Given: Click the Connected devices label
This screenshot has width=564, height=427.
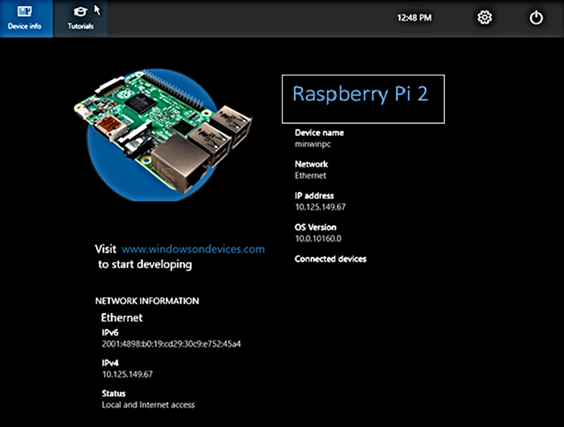Looking at the screenshot, I should (331, 259).
